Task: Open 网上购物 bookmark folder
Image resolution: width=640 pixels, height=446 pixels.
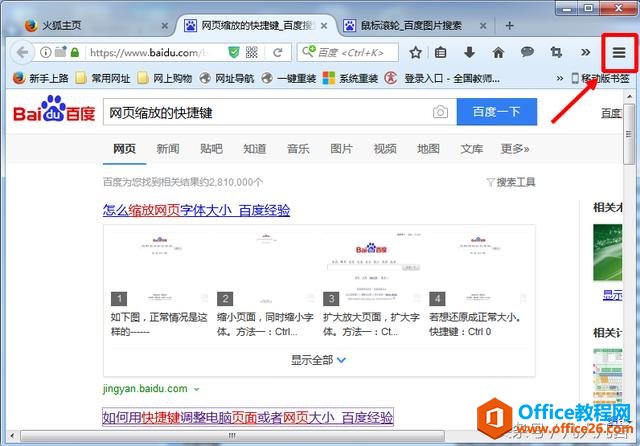Action: pyautogui.click(x=164, y=78)
